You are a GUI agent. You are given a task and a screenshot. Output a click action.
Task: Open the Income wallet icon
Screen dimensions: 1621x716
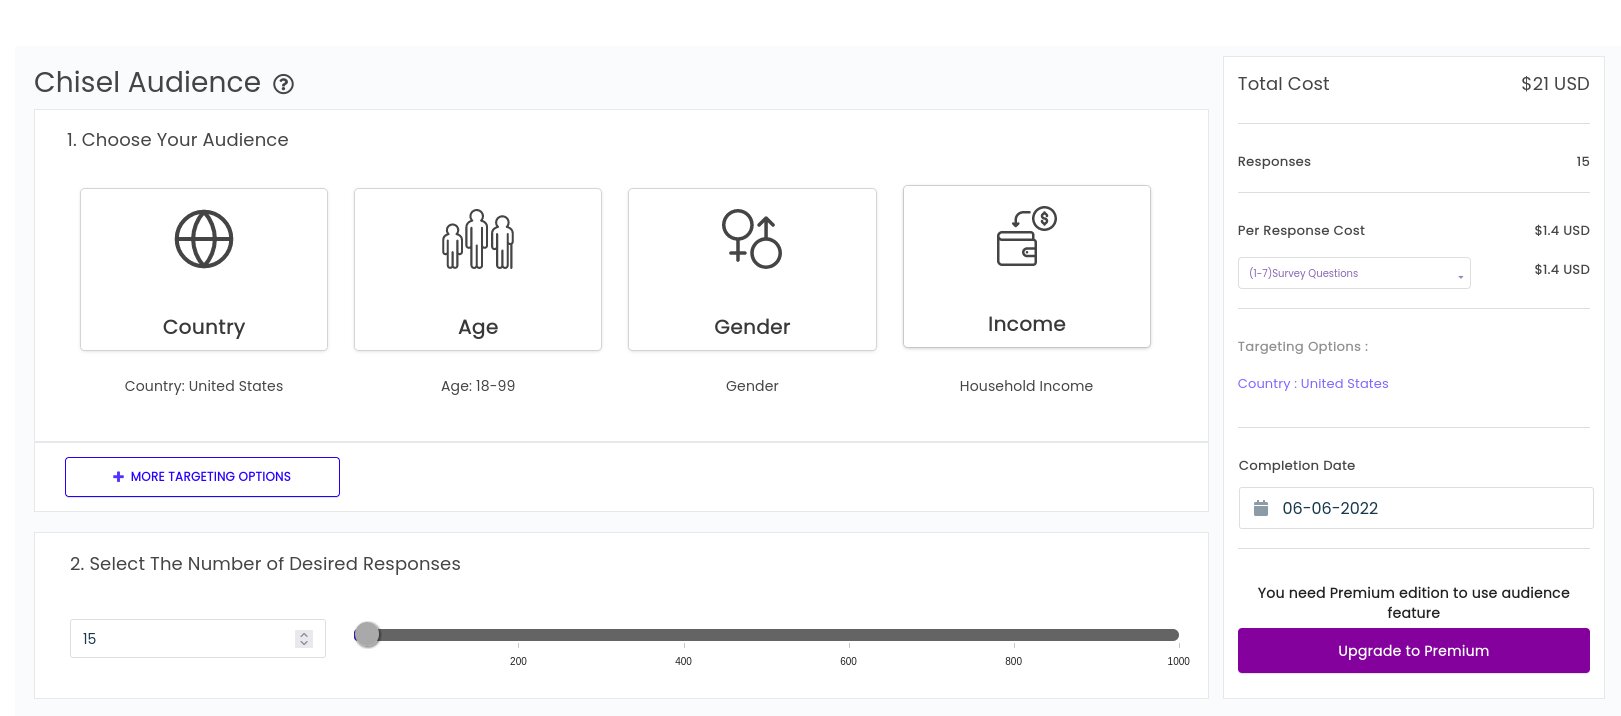[x=1026, y=236]
